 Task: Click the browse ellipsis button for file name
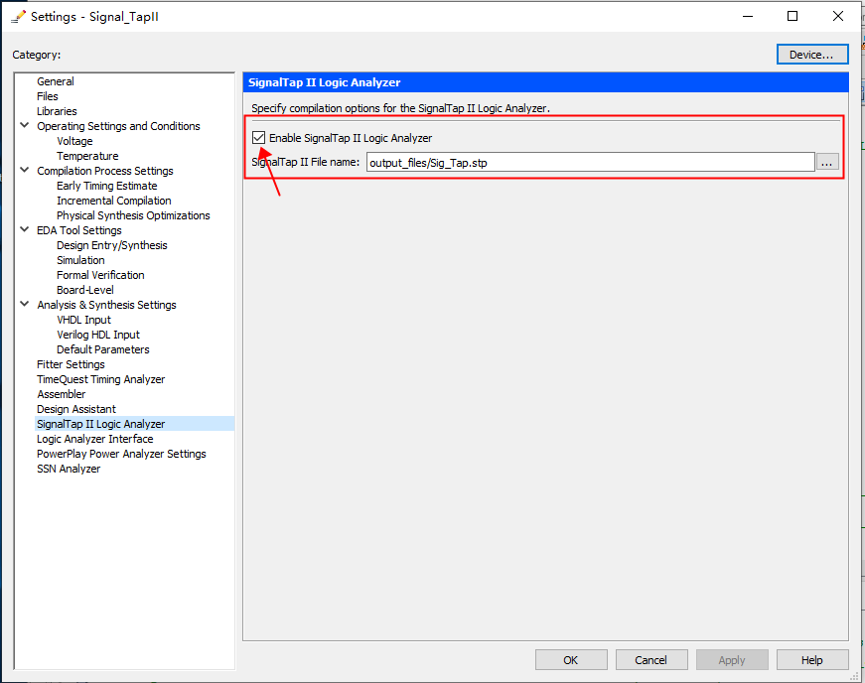pyautogui.click(x=827, y=162)
